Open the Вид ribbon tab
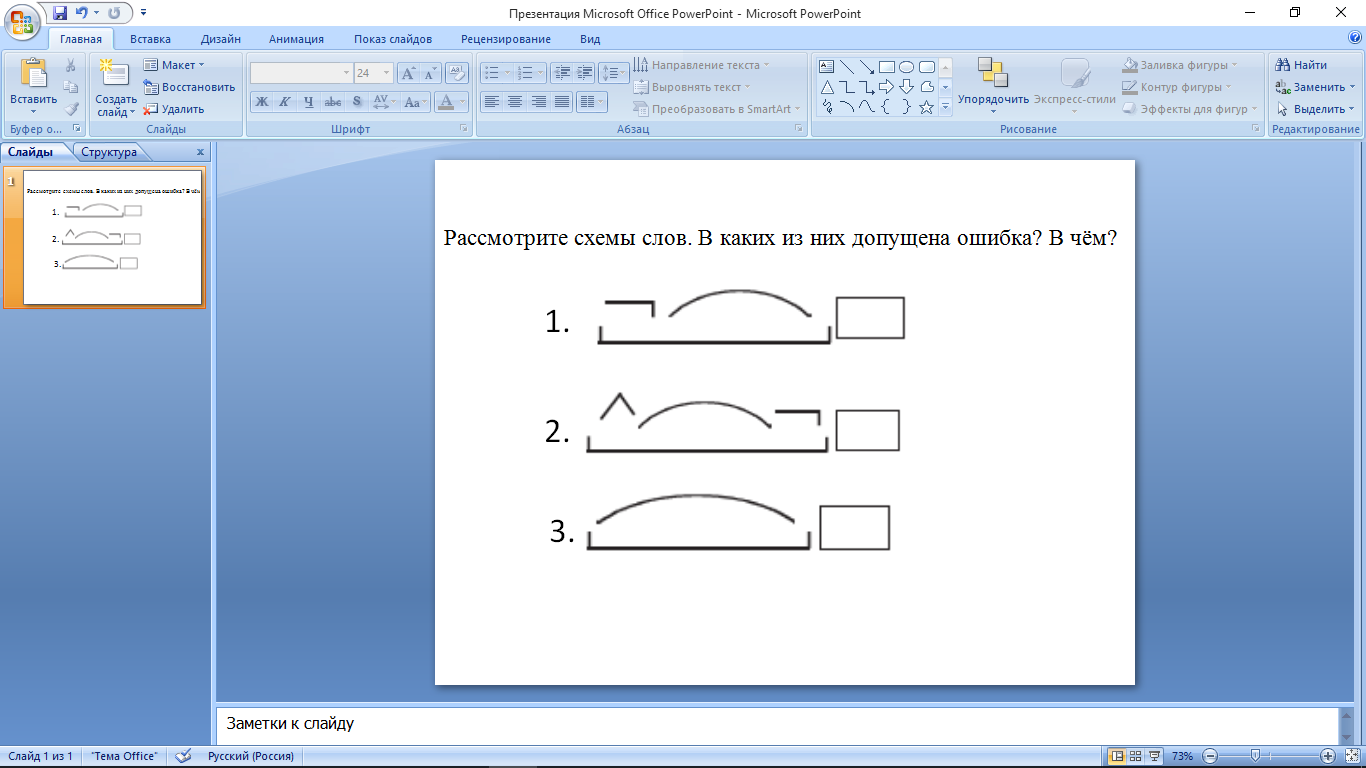 click(590, 39)
